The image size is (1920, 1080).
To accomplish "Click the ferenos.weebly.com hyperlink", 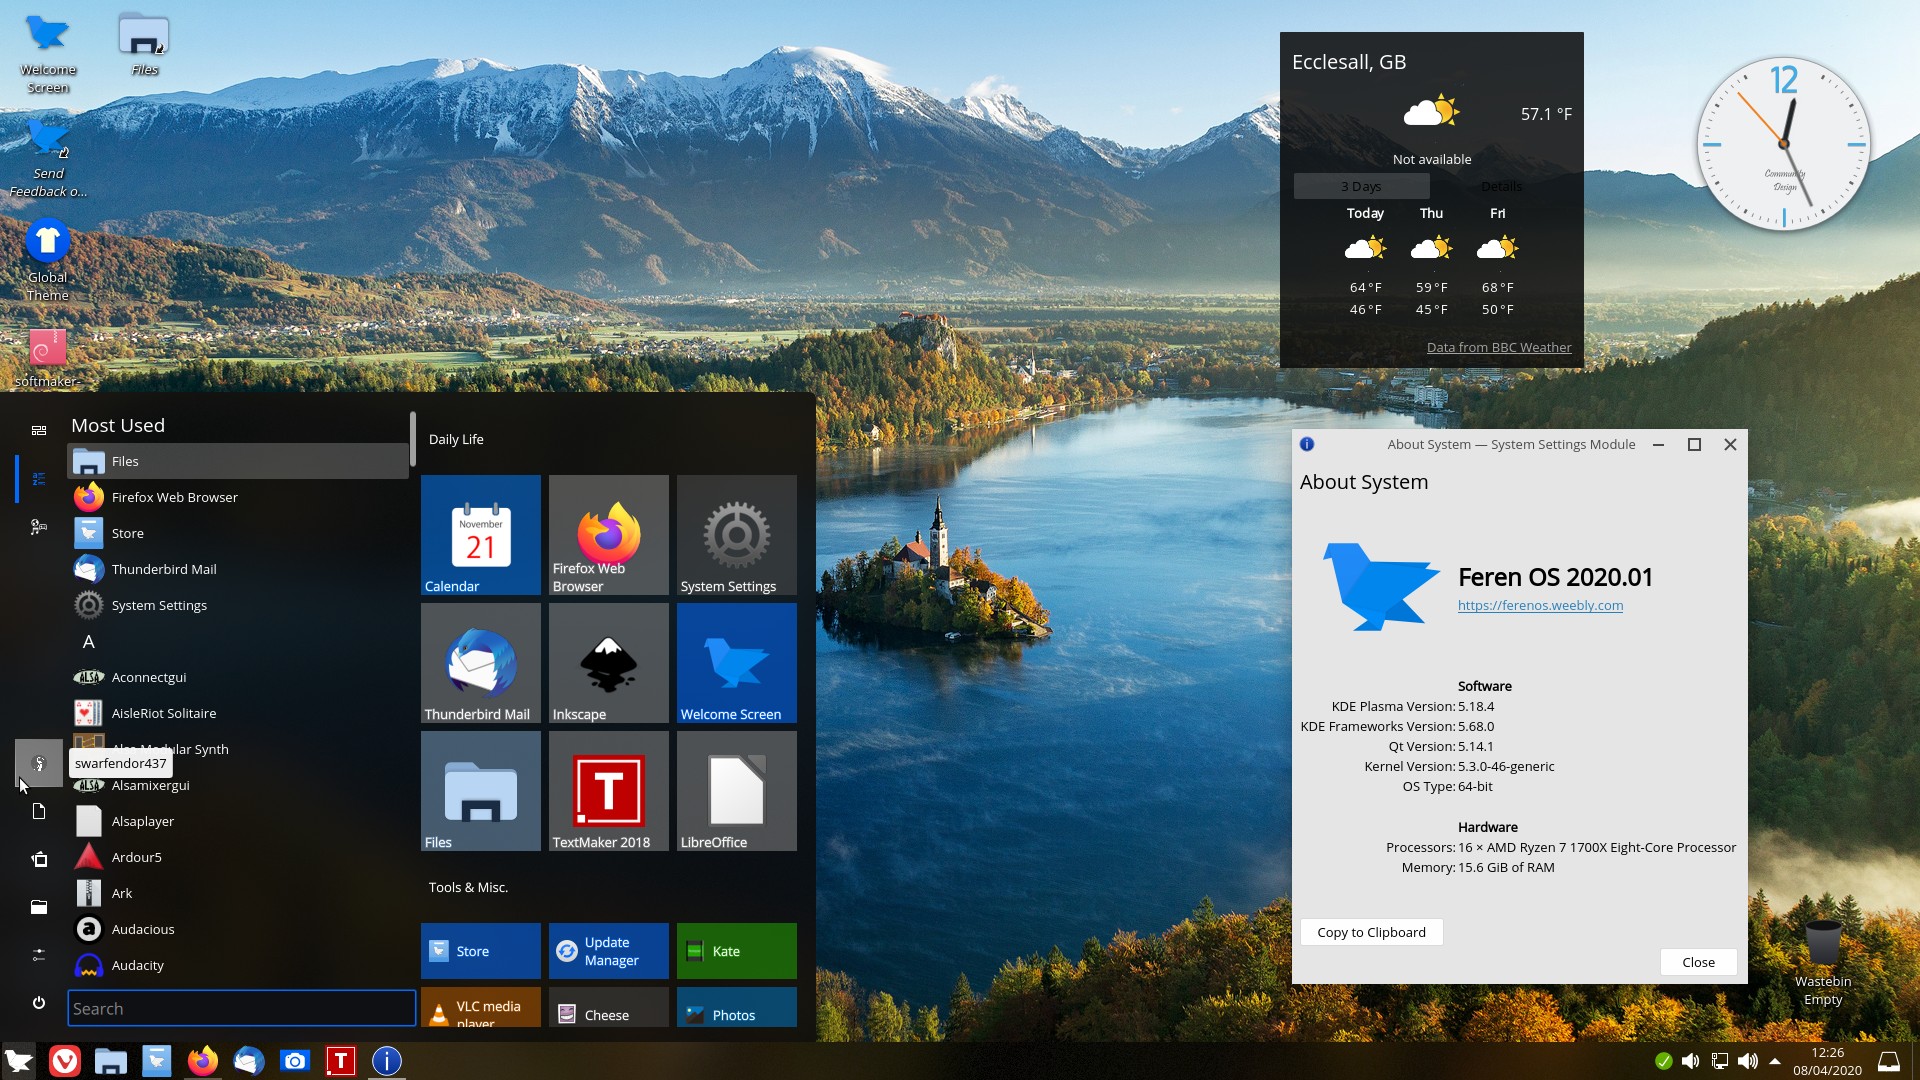I will 1540,604.
